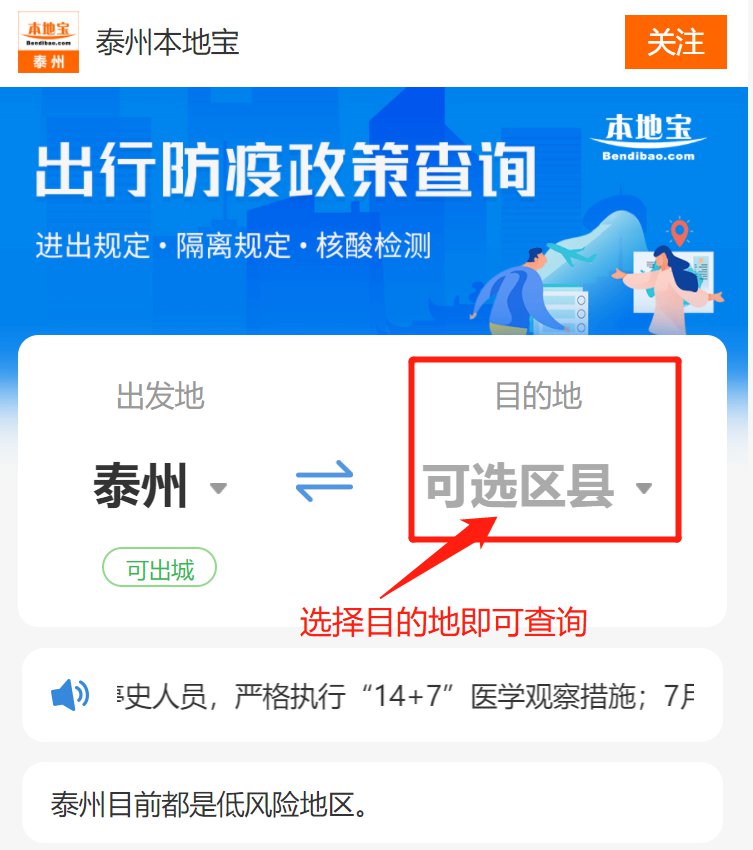Open the 泰州 departure dropdown arrow

click(218, 488)
